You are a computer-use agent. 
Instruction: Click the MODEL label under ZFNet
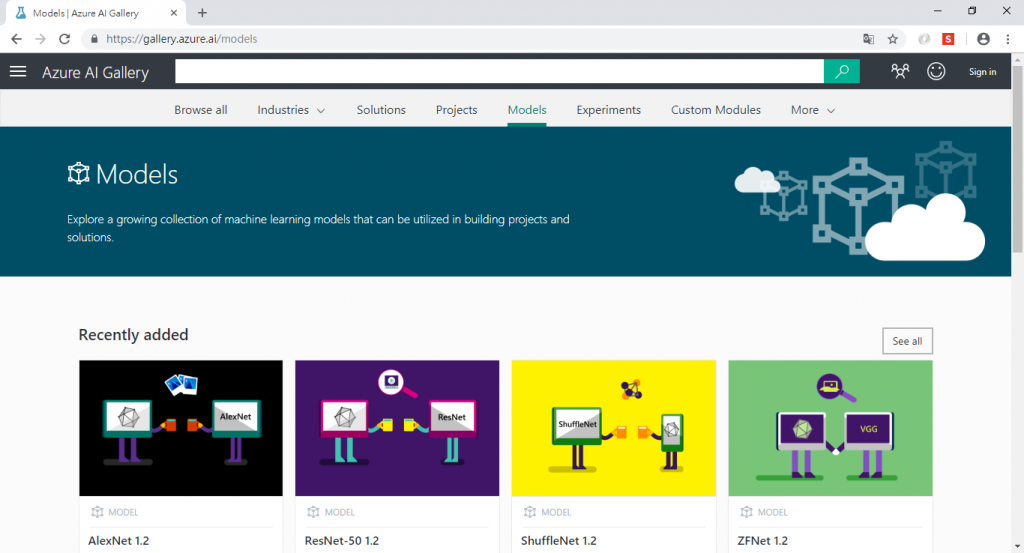click(772, 513)
